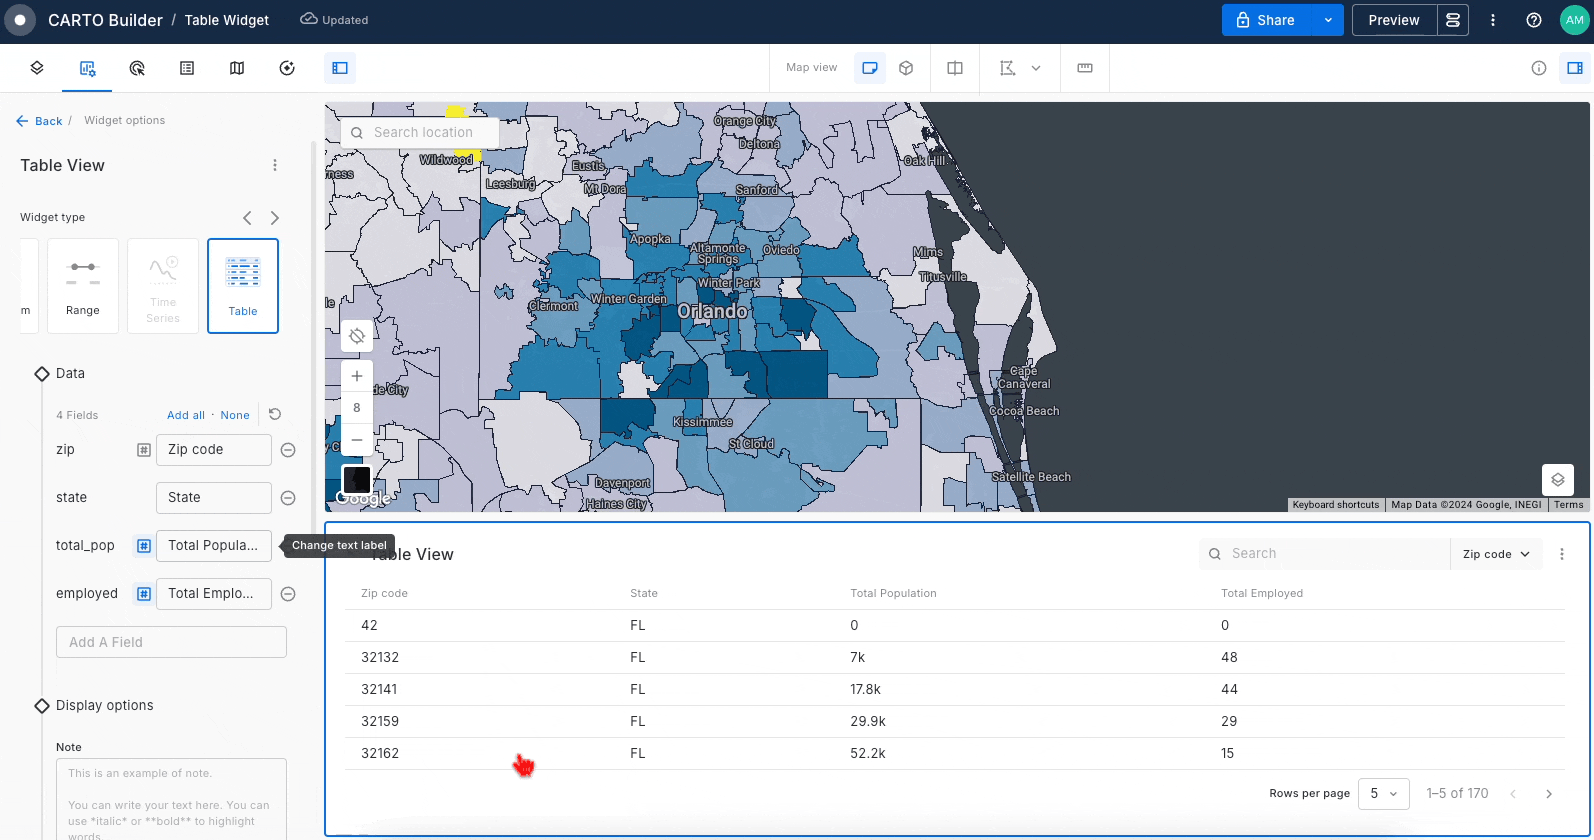The image size is (1594, 840).
Task: Click the Add all fields link
Action: [x=186, y=415]
